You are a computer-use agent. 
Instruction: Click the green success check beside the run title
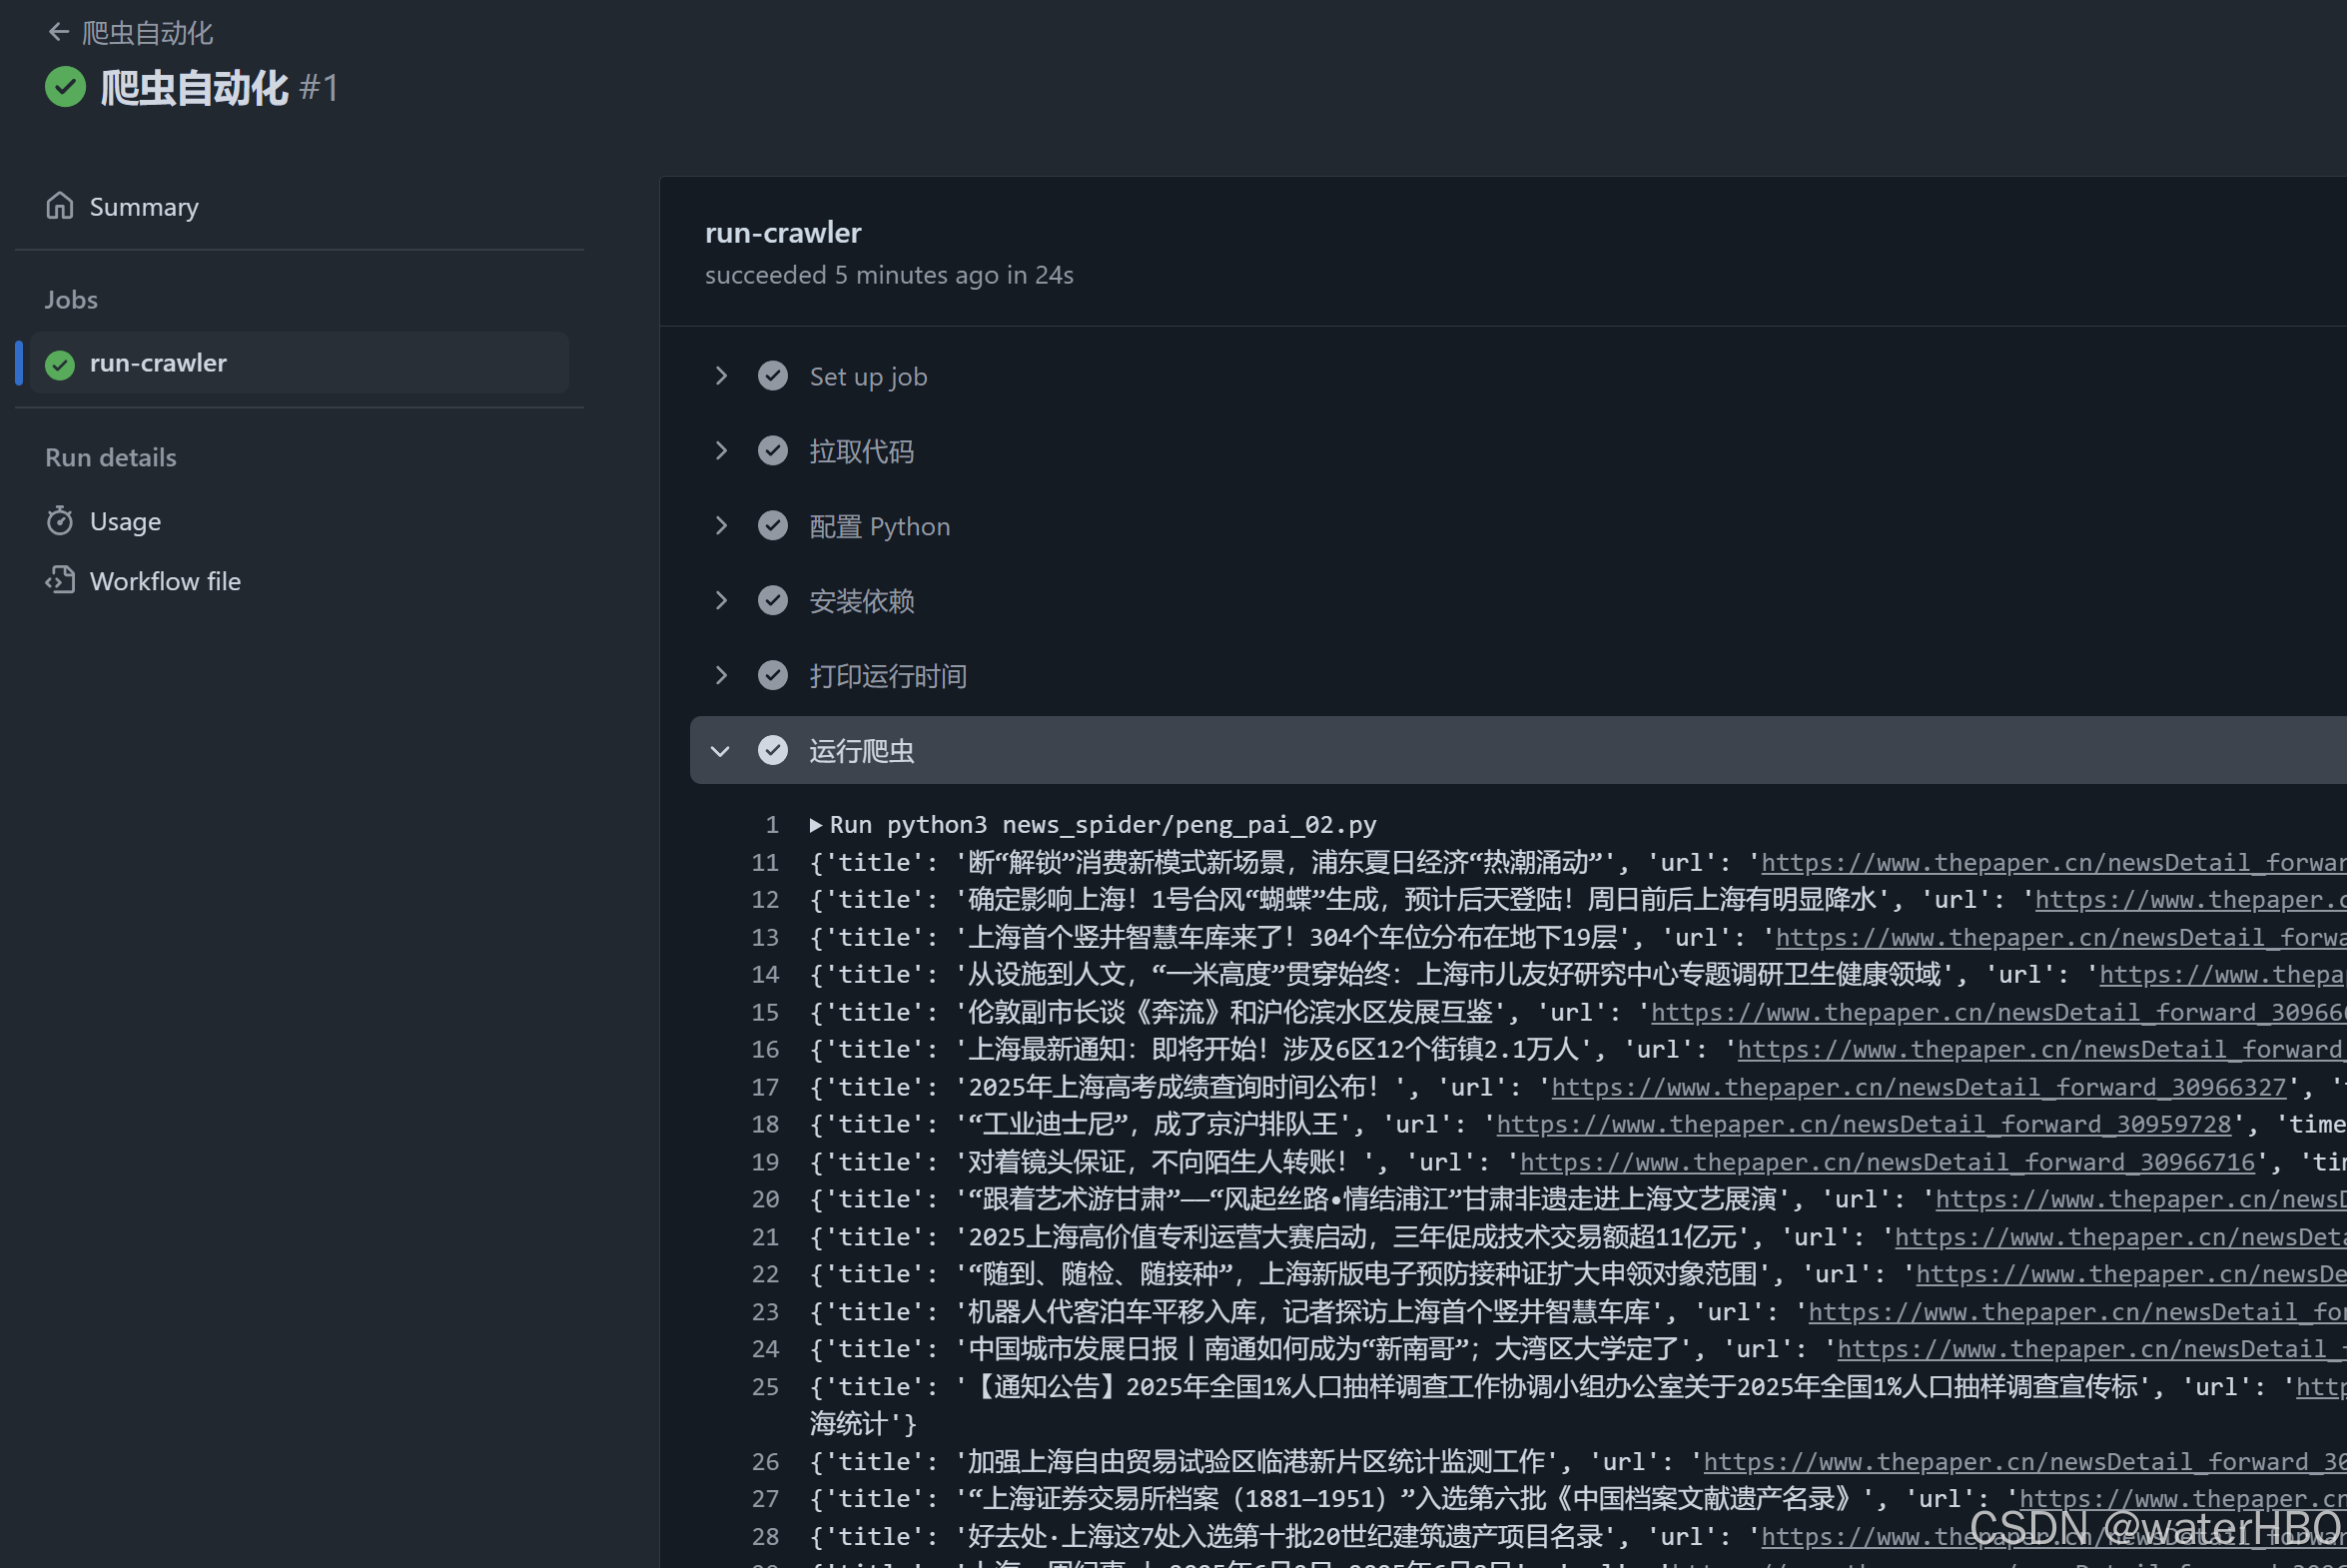(x=66, y=87)
